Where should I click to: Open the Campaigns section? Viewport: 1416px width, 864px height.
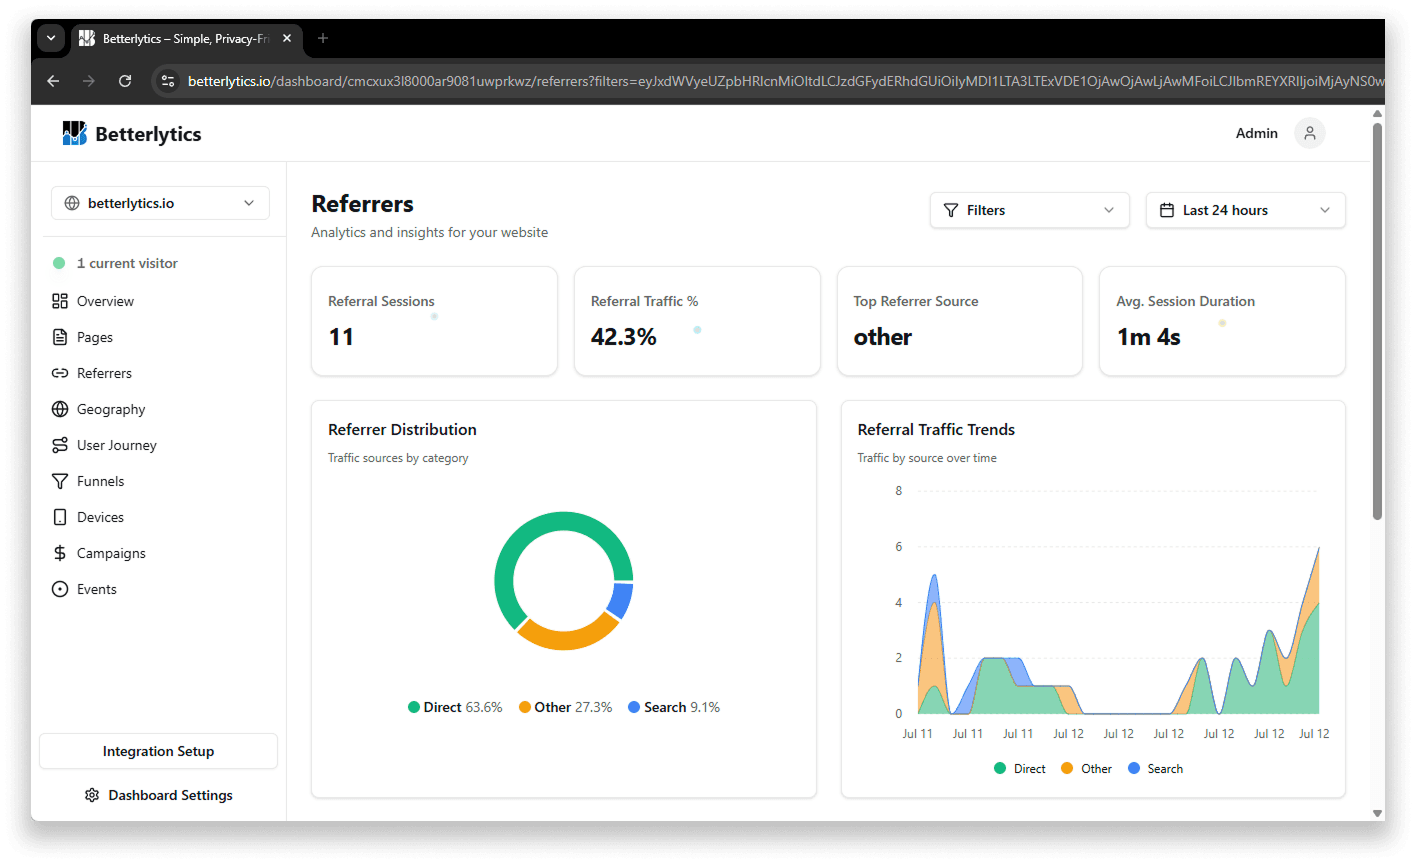pos(111,553)
